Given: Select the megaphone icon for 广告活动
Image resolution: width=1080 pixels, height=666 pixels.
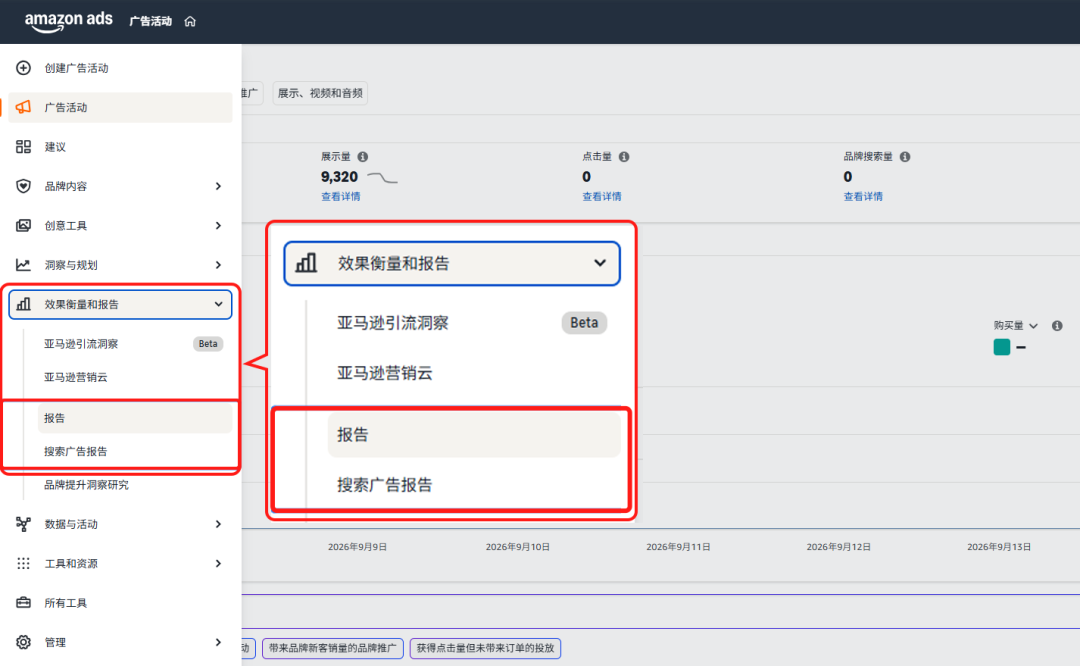Looking at the screenshot, I should pos(23,107).
